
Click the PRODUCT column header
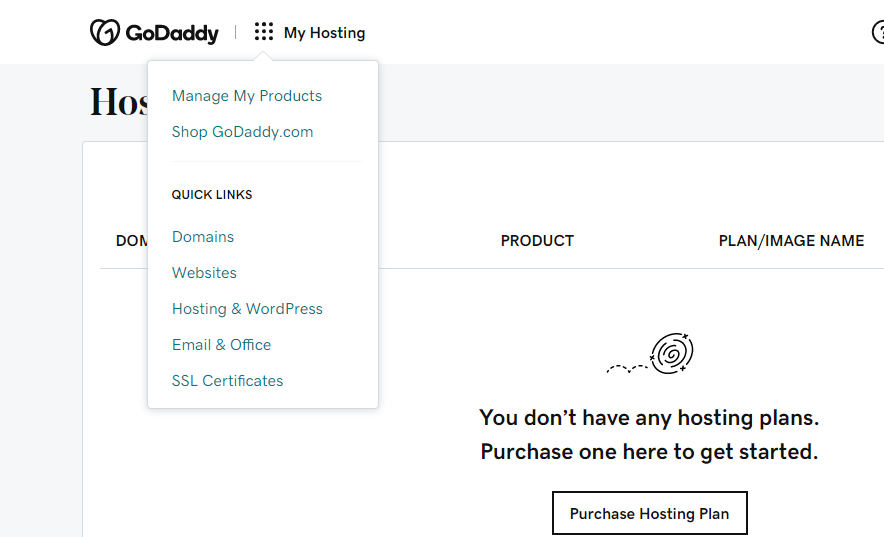537,241
